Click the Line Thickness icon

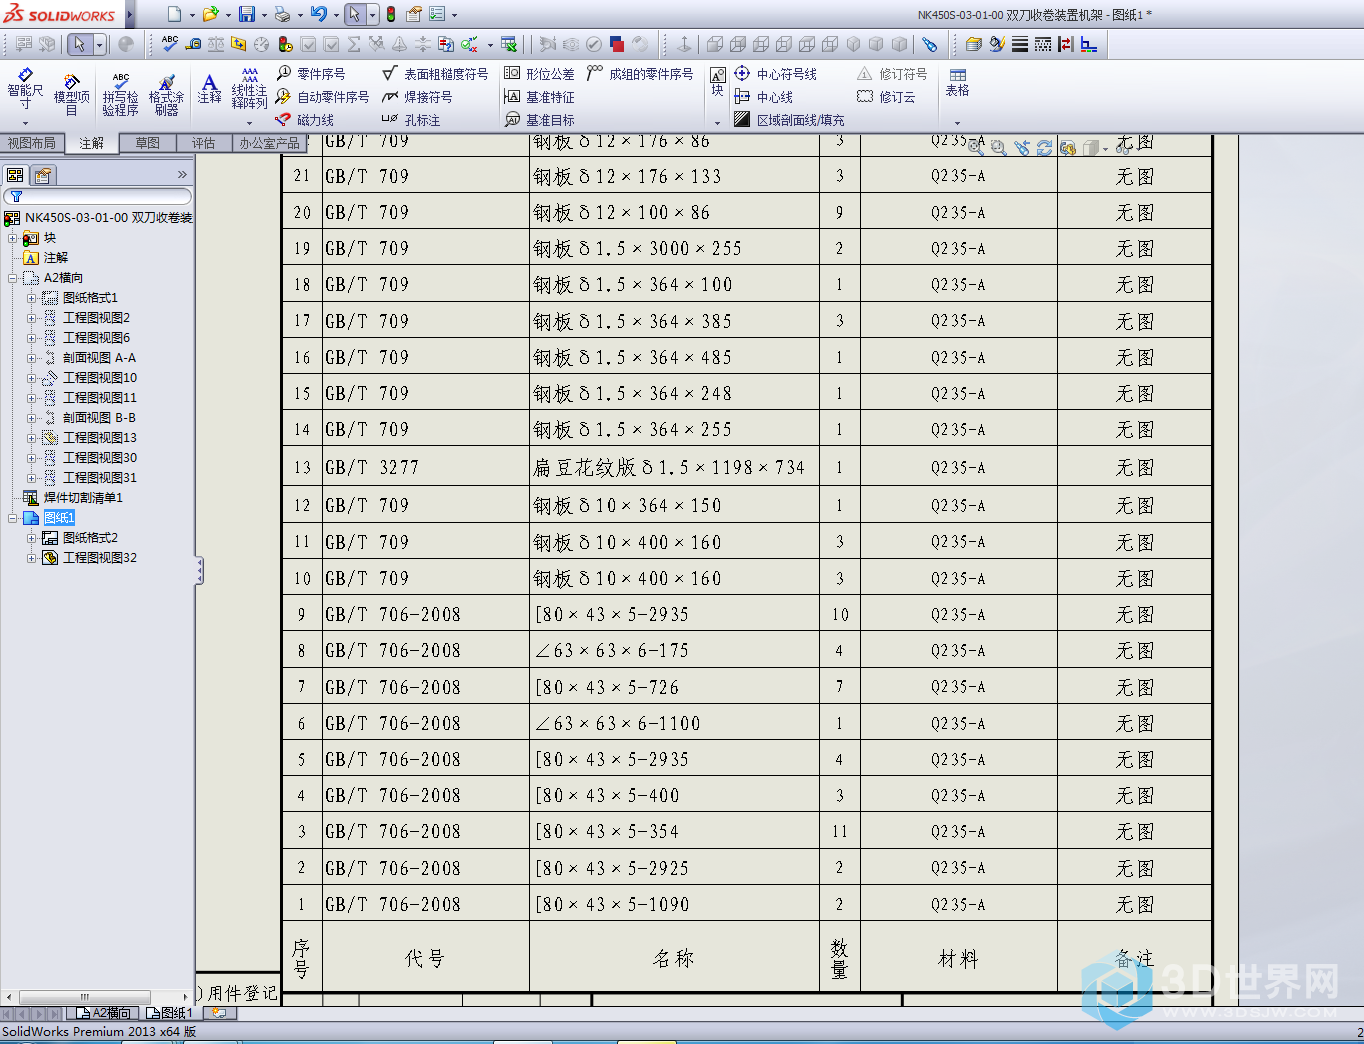coord(1020,44)
